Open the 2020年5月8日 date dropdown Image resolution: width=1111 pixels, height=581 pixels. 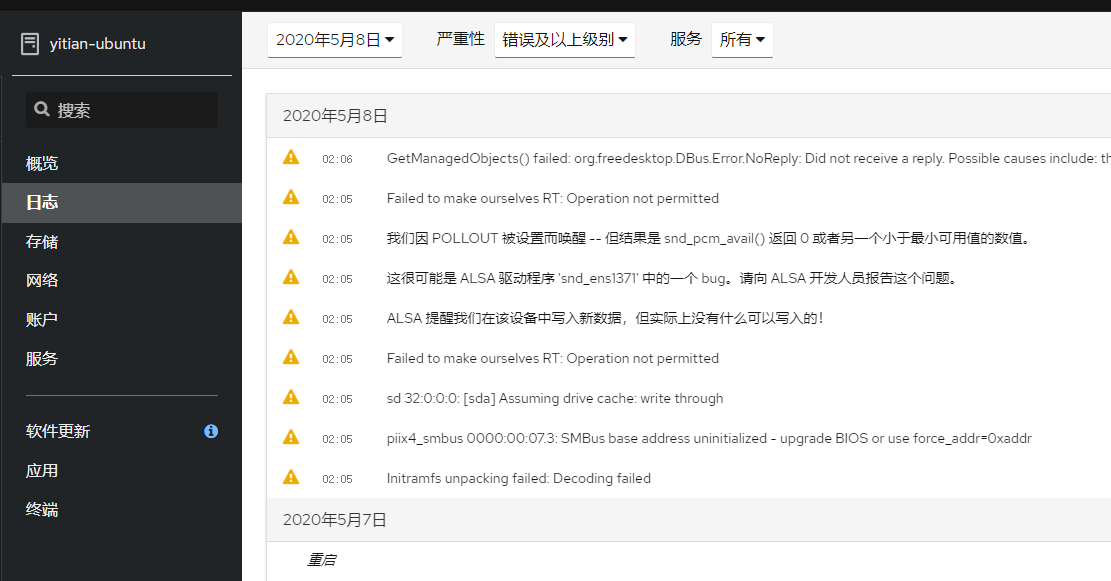point(335,40)
